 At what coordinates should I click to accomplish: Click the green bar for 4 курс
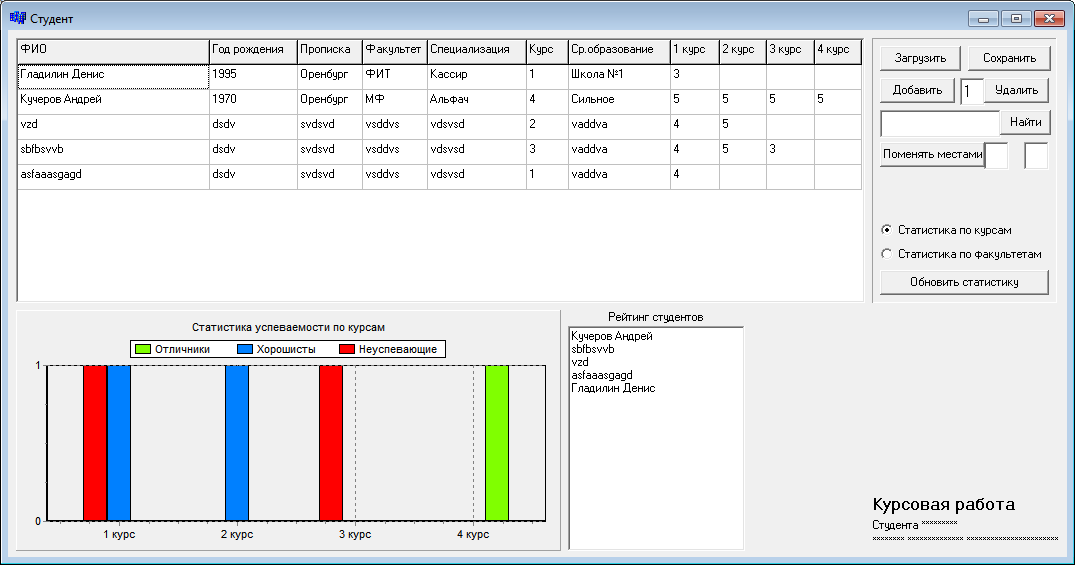click(x=497, y=443)
